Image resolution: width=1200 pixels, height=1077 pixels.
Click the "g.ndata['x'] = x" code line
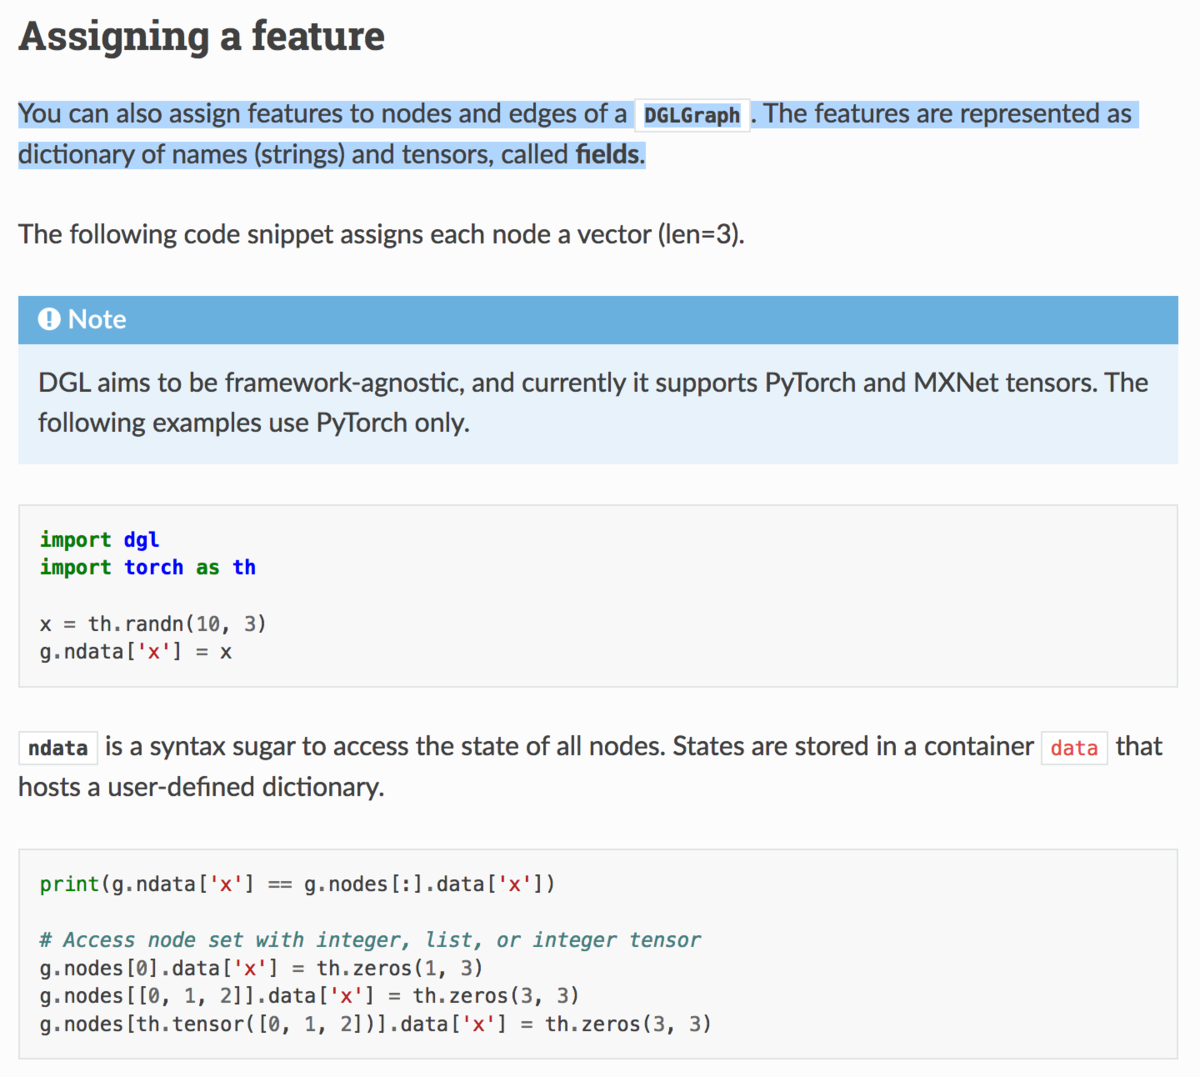coord(136,652)
